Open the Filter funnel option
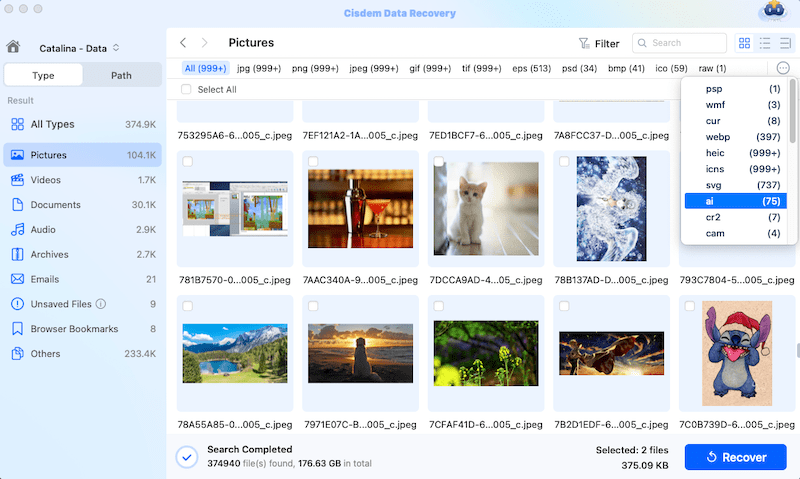 coord(599,44)
